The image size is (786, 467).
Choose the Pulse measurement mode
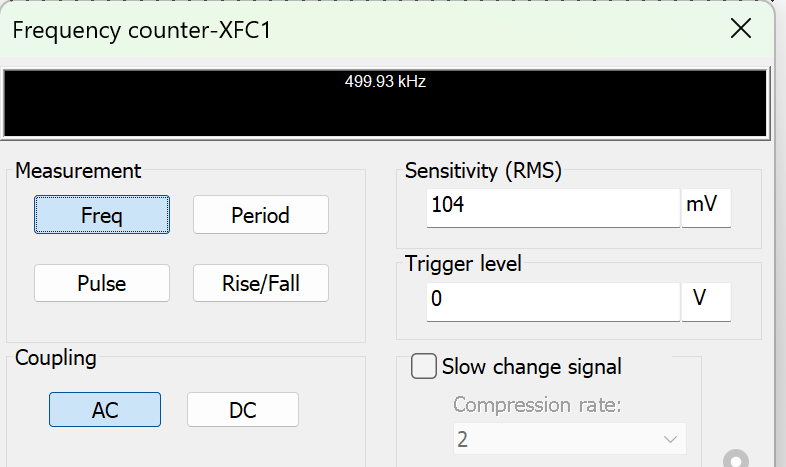coord(102,283)
